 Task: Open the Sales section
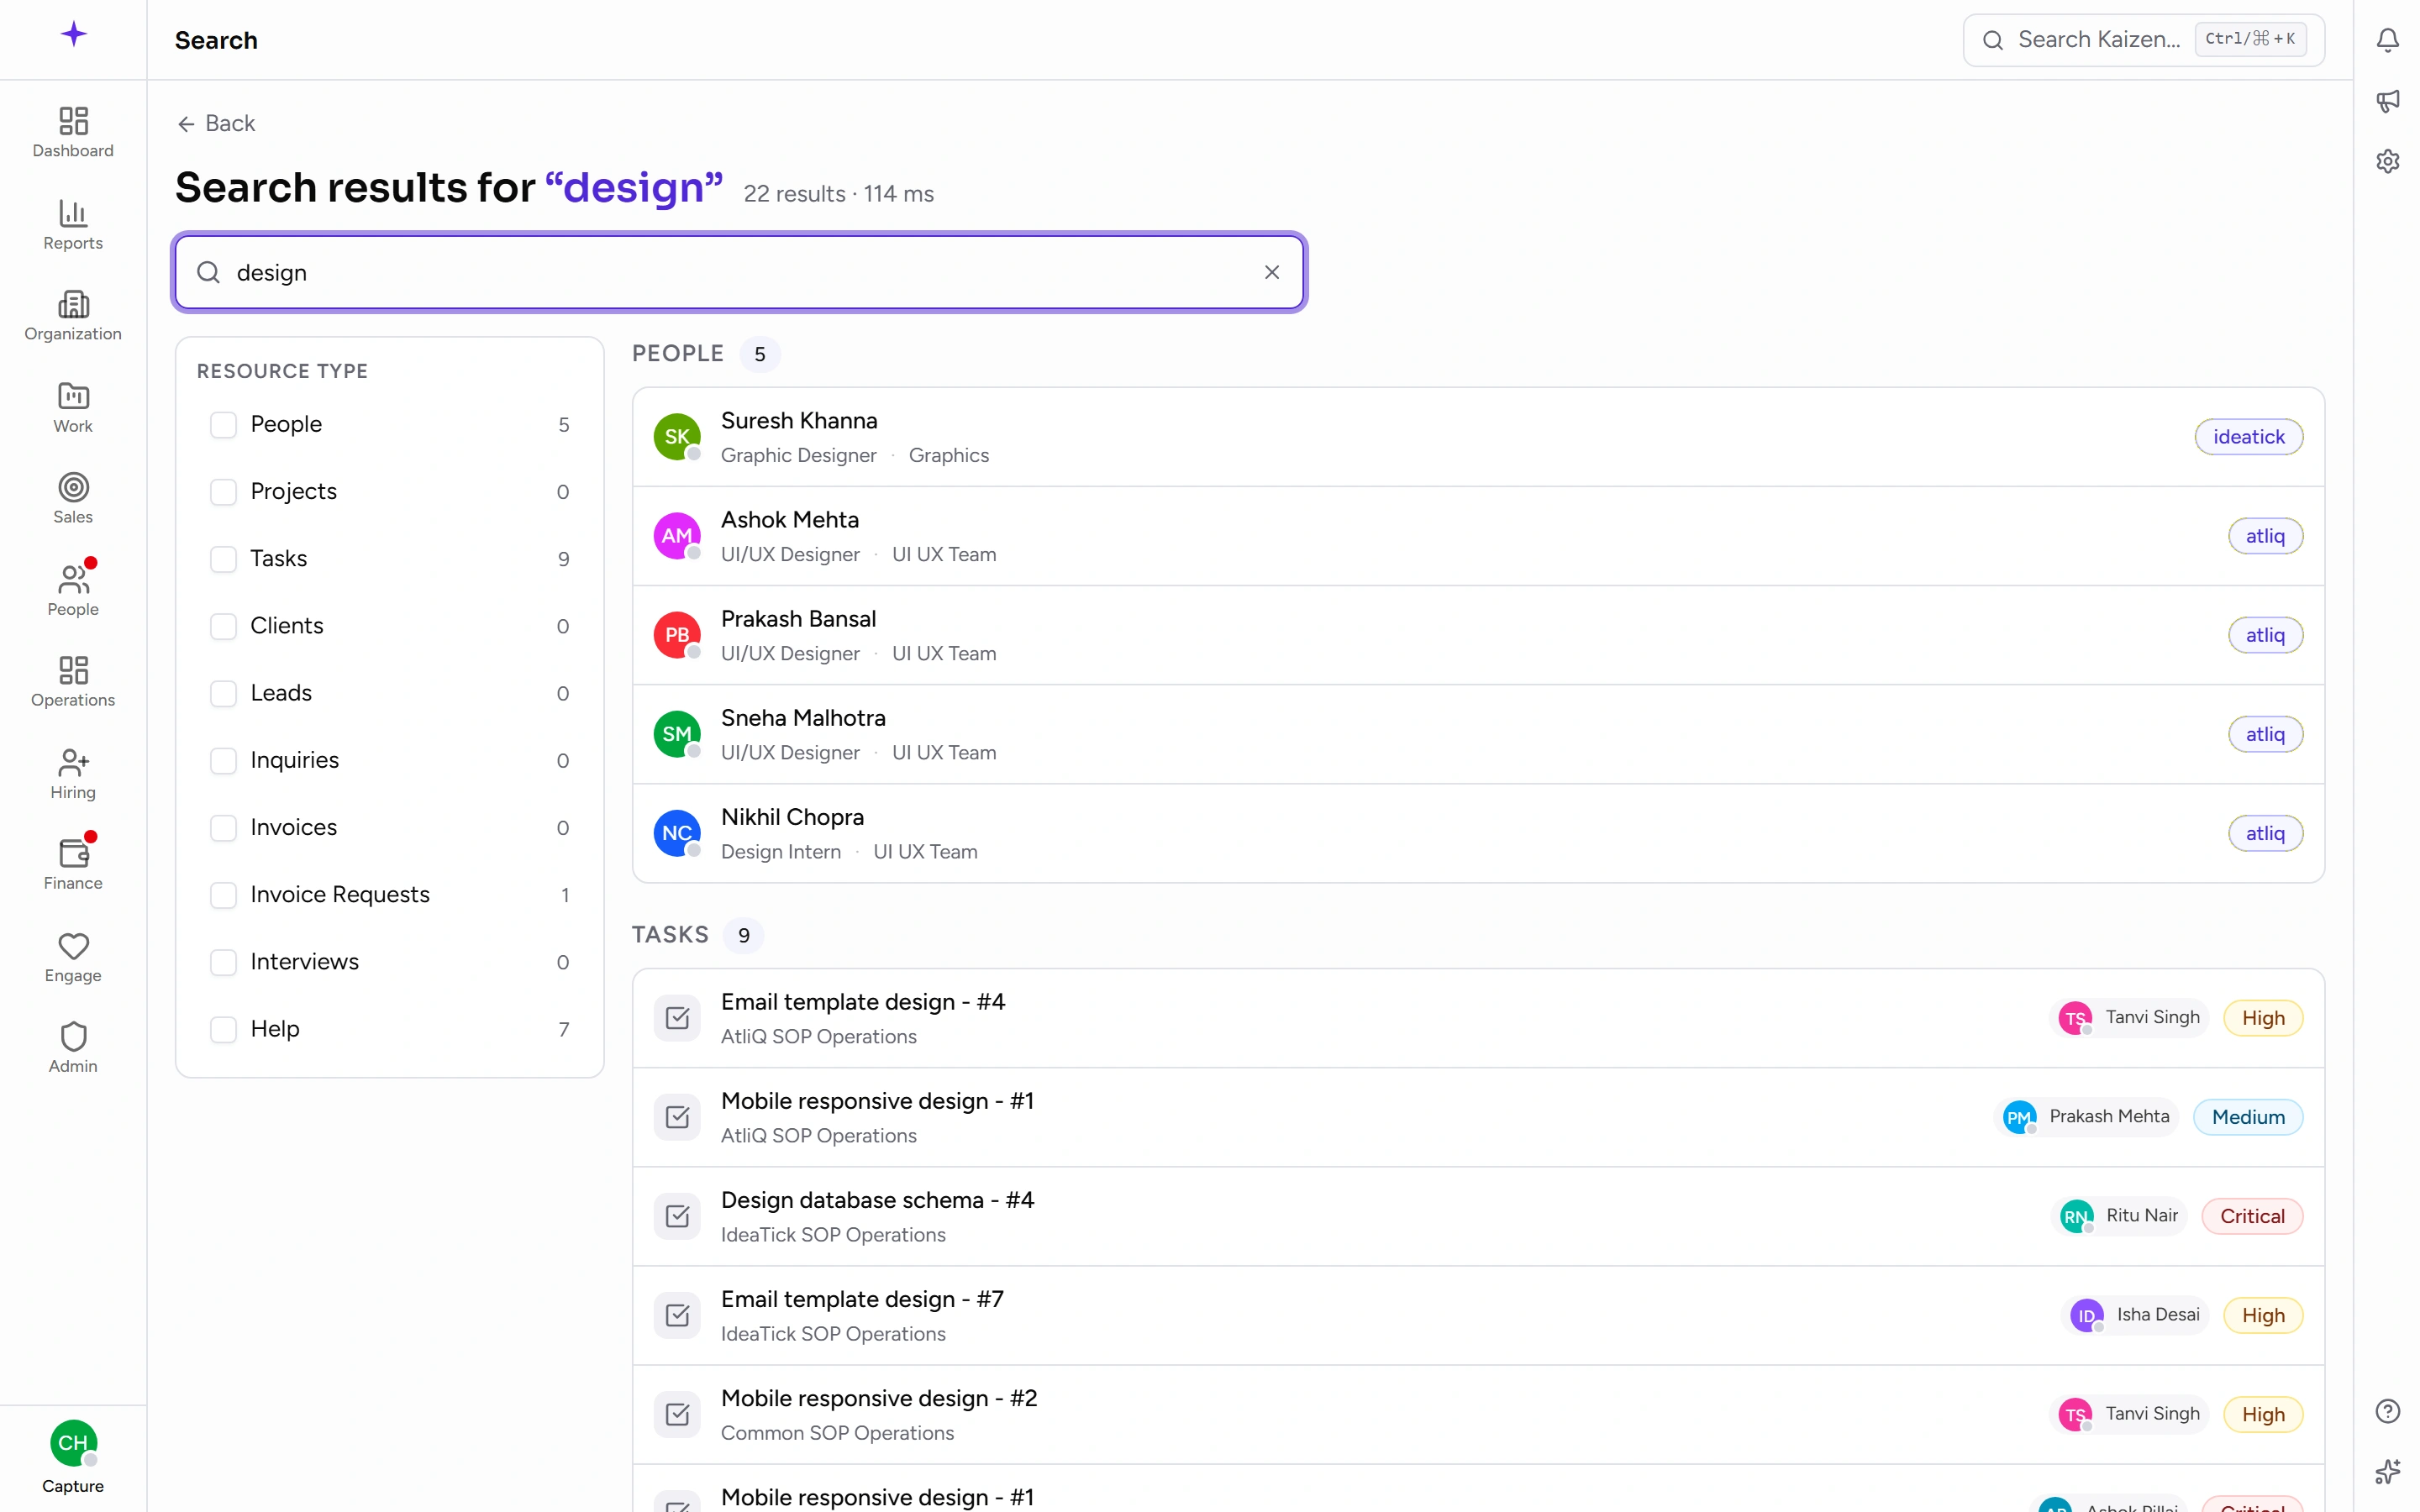(x=73, y=498)
